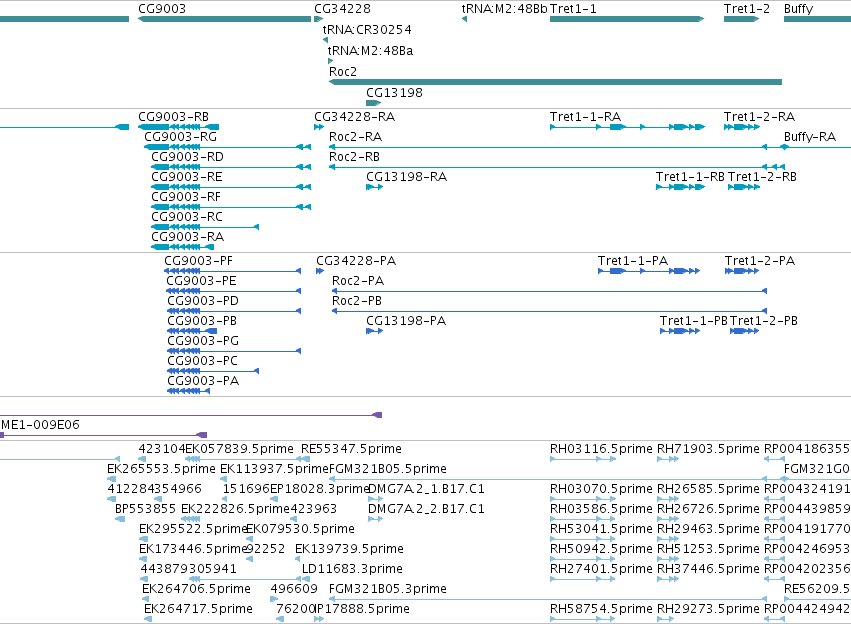Select the DMG7A.2_2.B17.C1 label

(x=427, y=510)
